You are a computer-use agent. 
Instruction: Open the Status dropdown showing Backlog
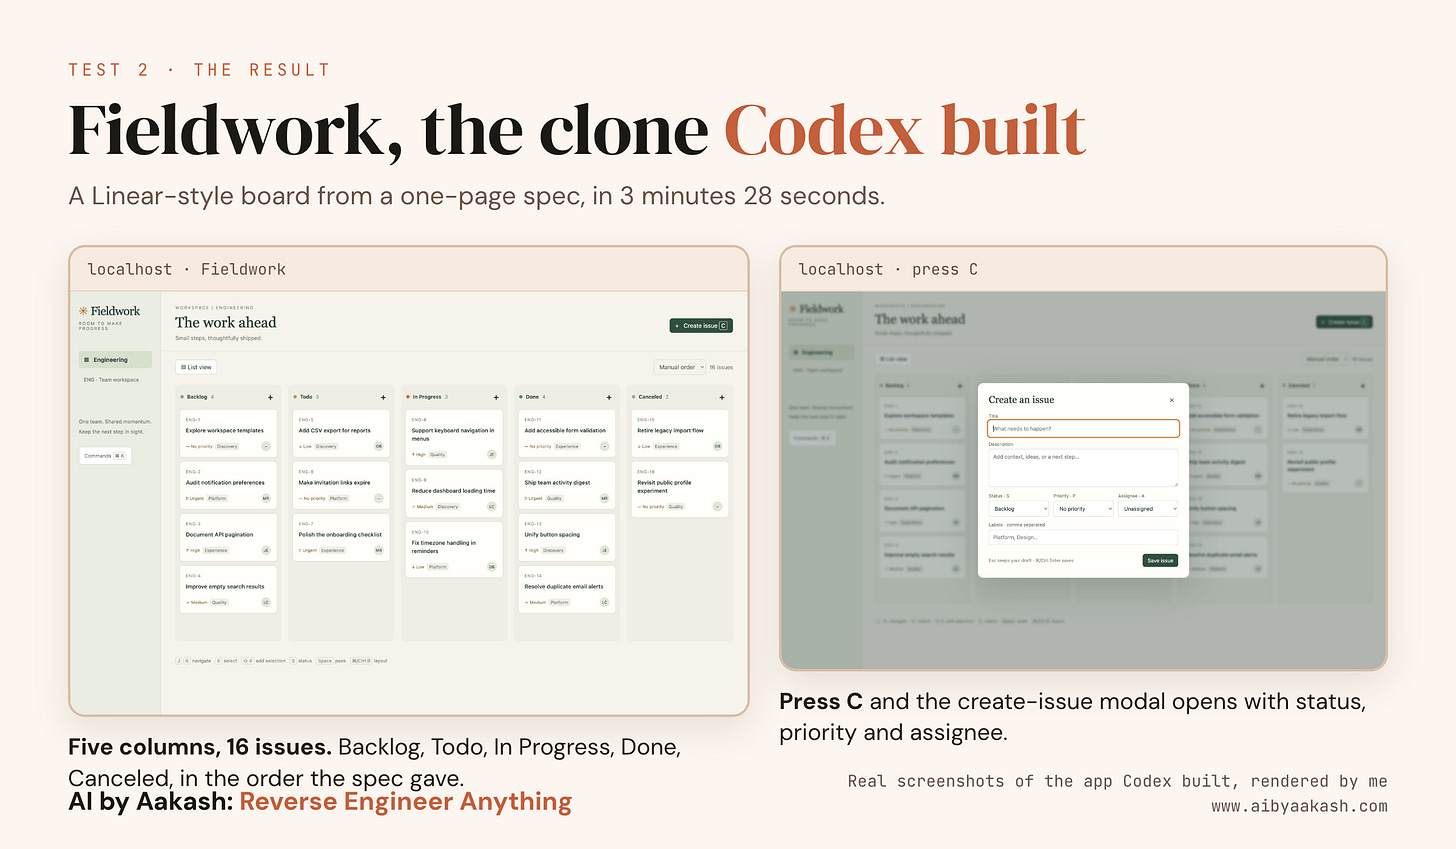1018,509
